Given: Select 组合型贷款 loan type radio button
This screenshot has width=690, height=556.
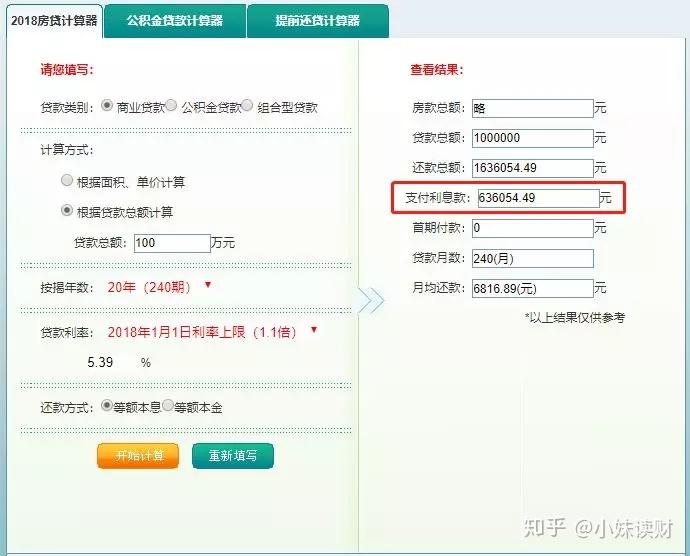Looking at the screenshot, I should click(x=247, y=106).
